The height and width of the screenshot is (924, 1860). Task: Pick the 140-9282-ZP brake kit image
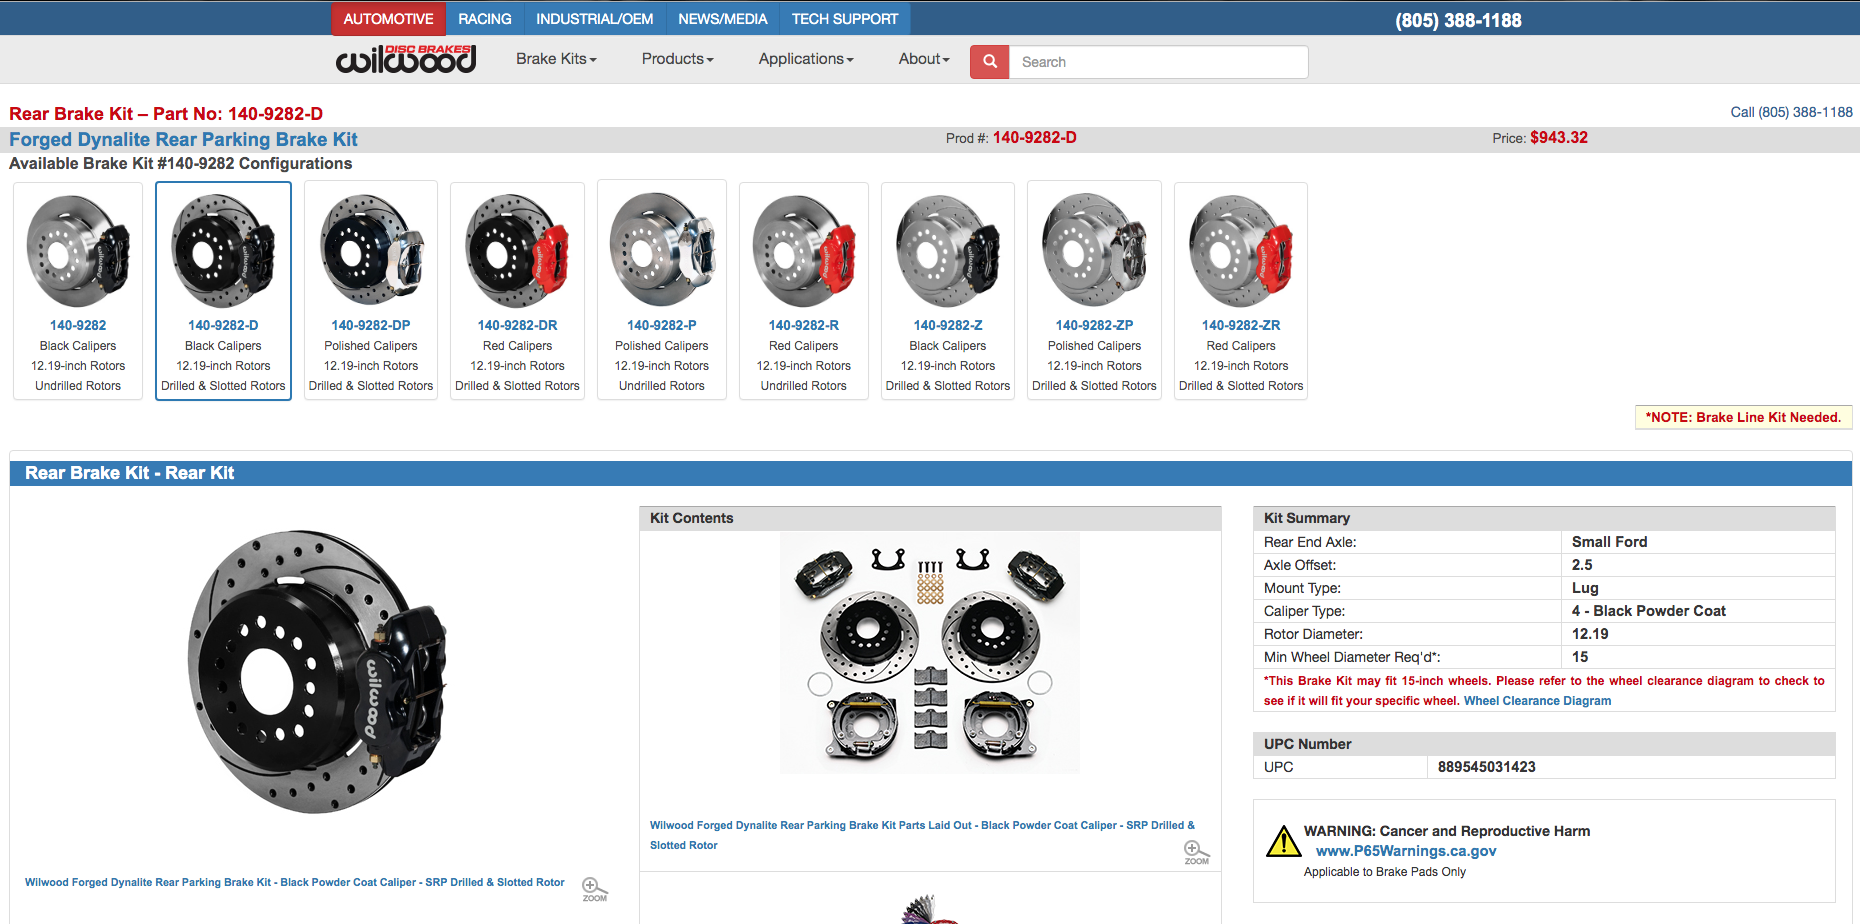tap(1094, 250)
